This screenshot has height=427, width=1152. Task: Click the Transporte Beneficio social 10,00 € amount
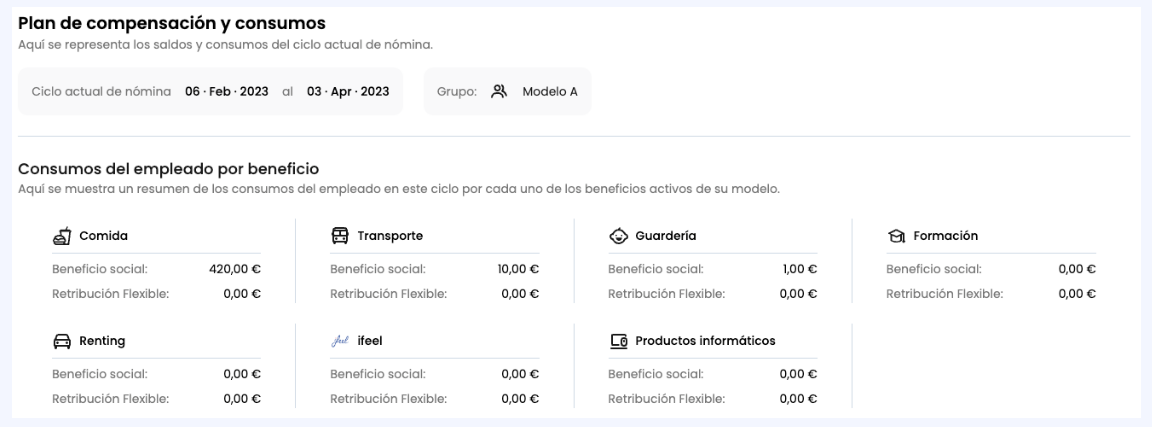518,269
